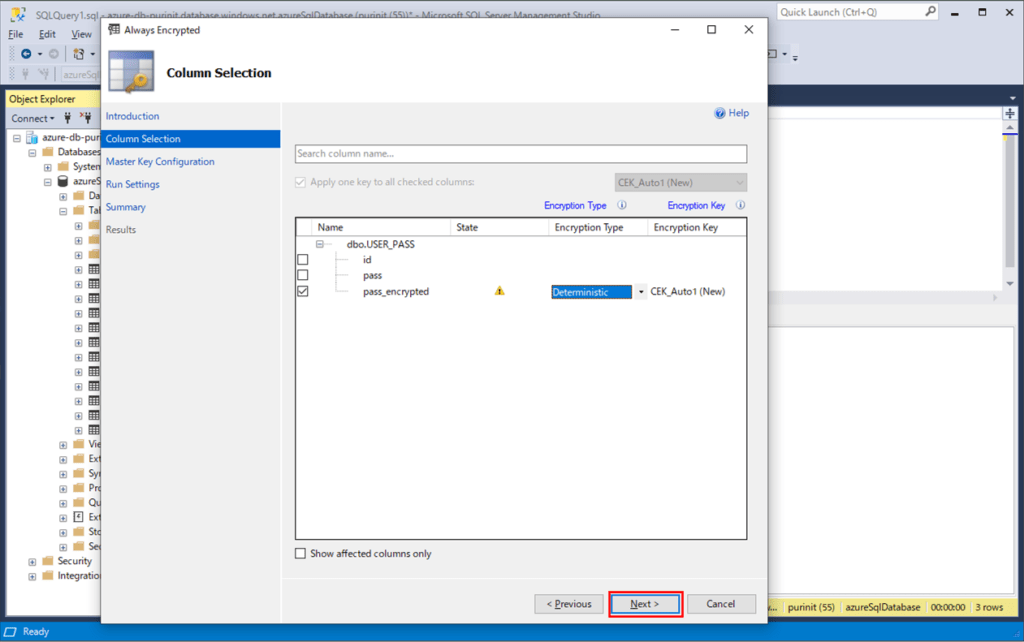This screenshot has width=1024, height=642.
Task: Go to the Introduction step
Action: pyautogui.click(x=133, y=116)
